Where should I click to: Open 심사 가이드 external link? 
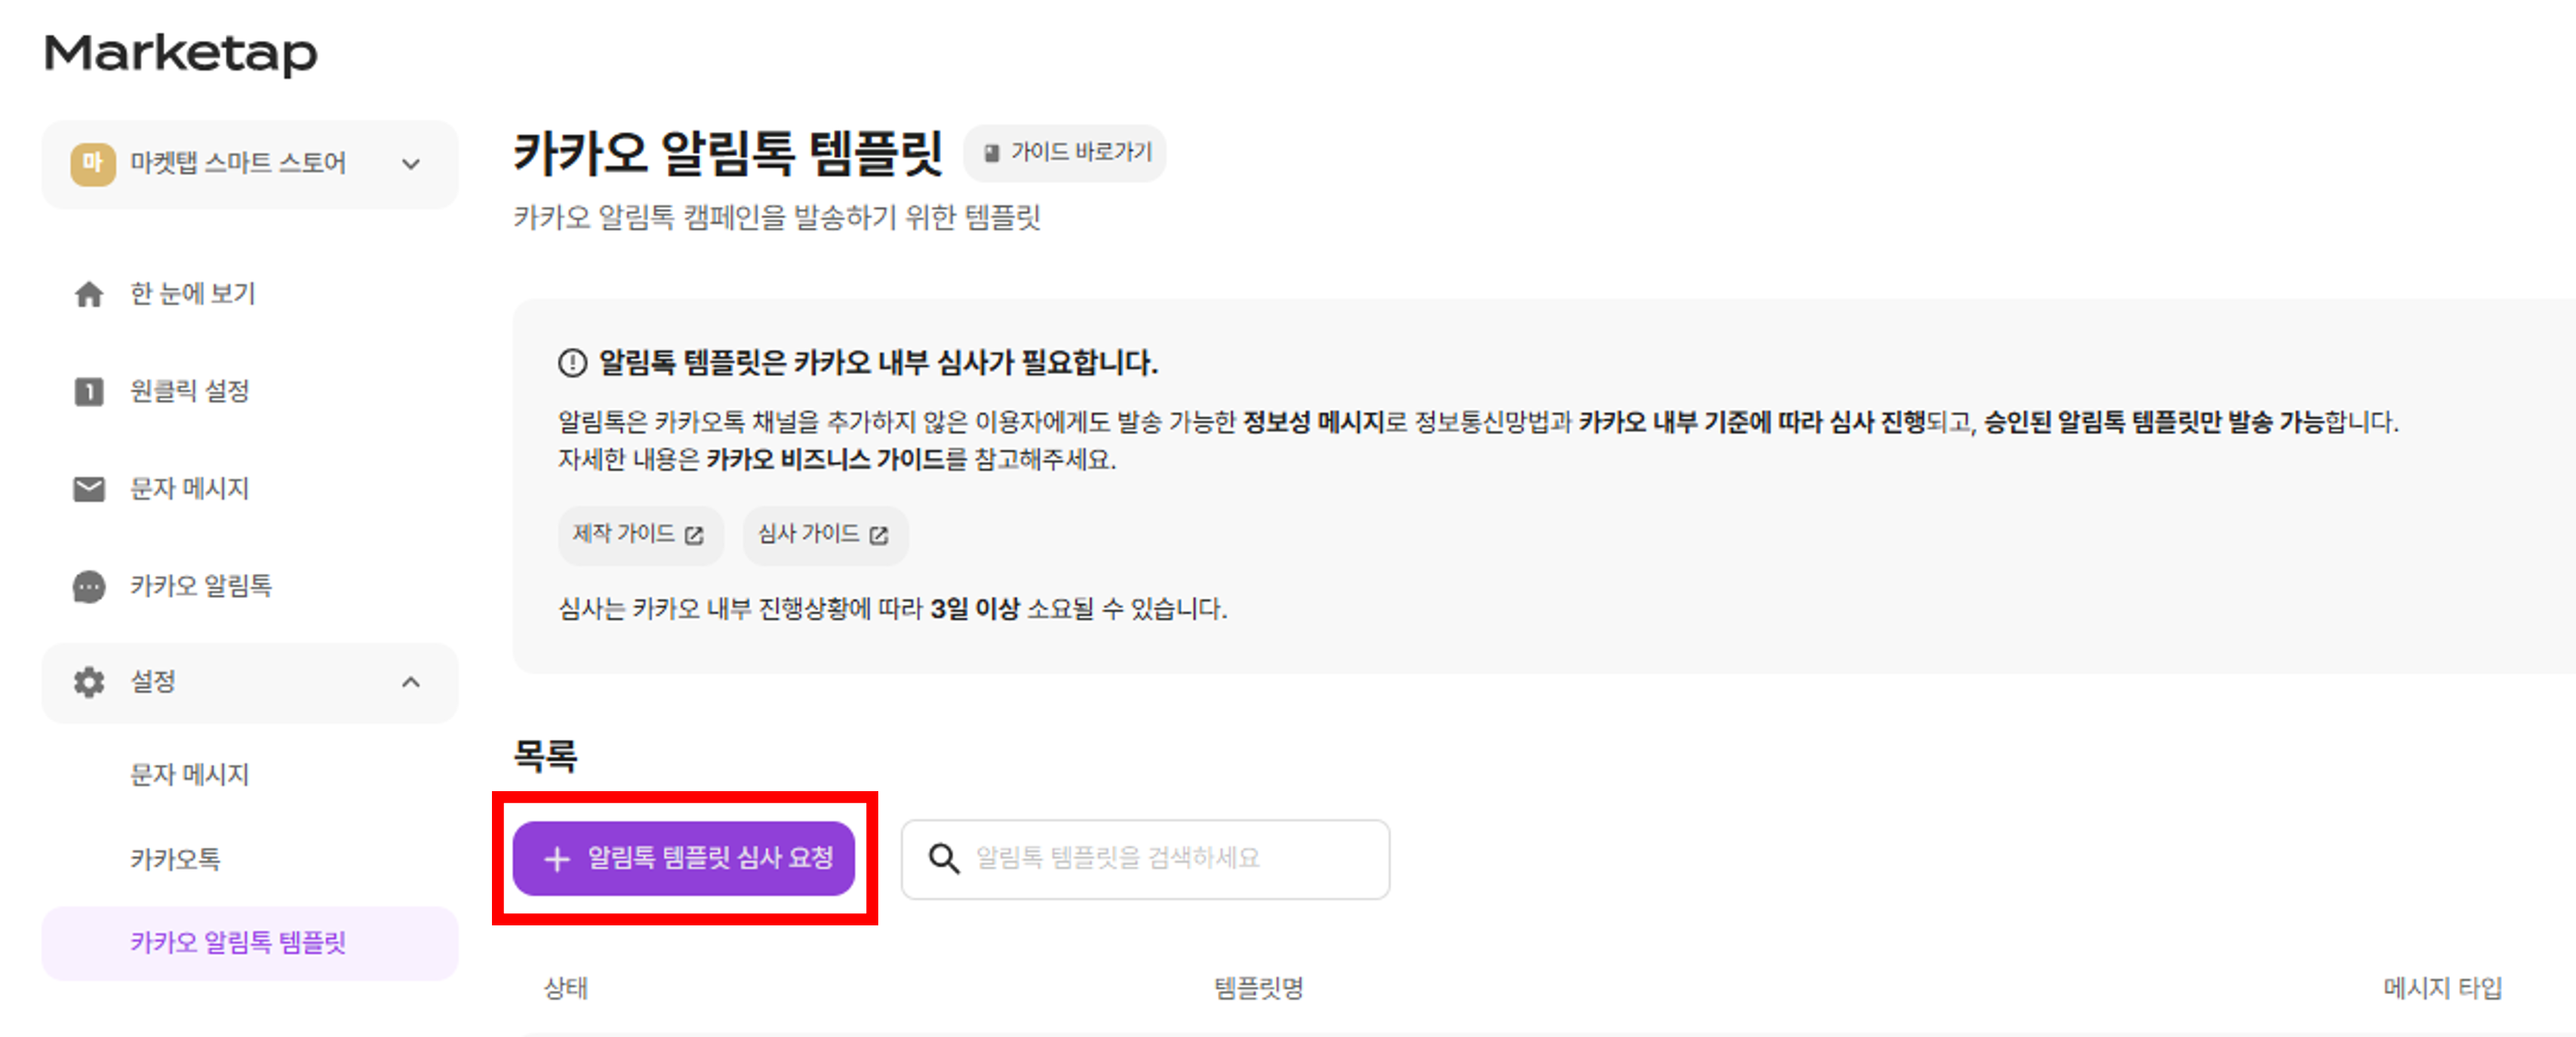click(x=824, y=535)
